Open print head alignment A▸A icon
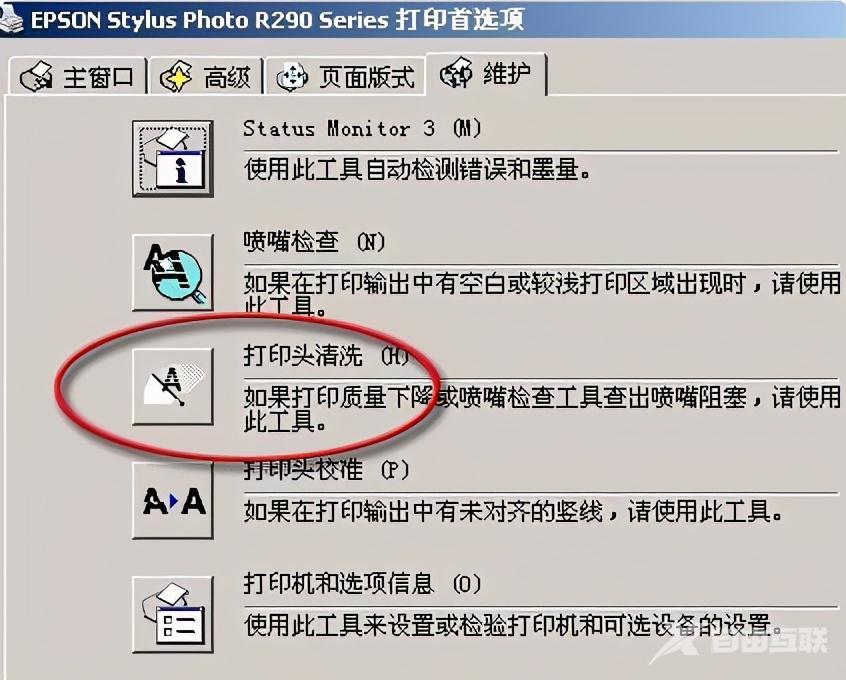The width and height of the screenshot is (846, 680). 173,500
